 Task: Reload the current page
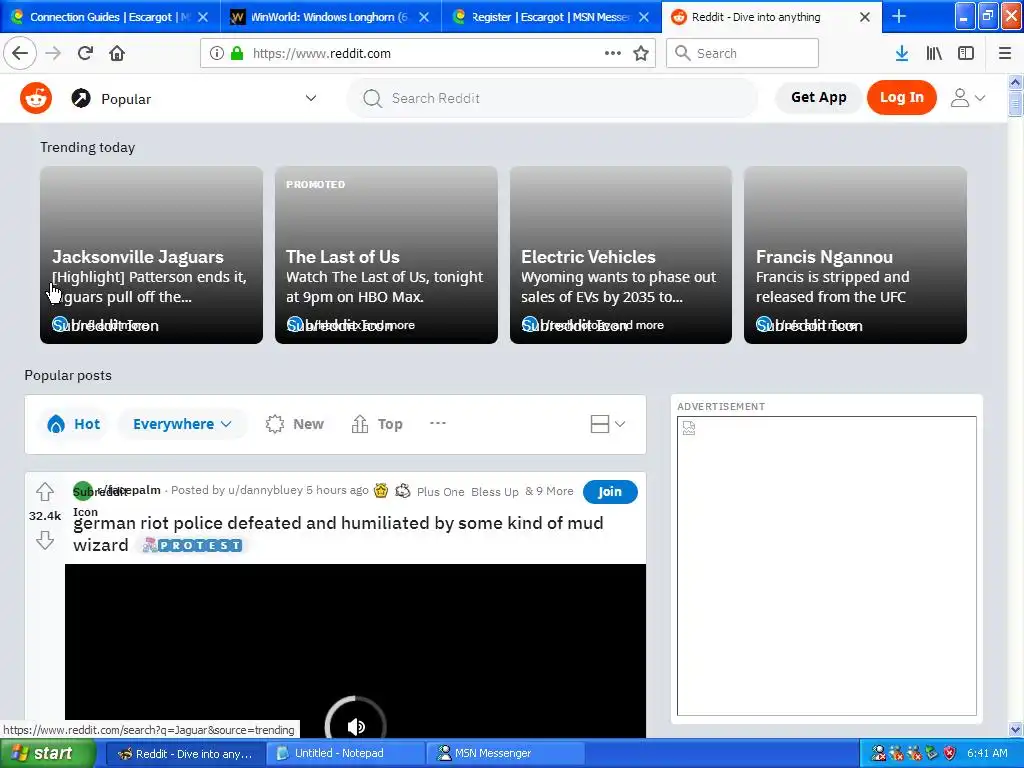click(86, 53)
